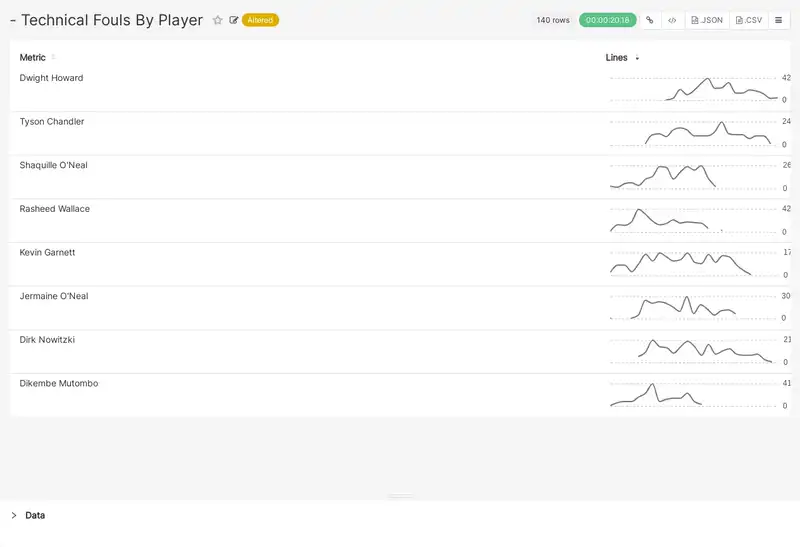The width and height of the screenshot is (800, 547).
Task: Select the Rasheed Wallace row name
Action: tap(55, 209)
